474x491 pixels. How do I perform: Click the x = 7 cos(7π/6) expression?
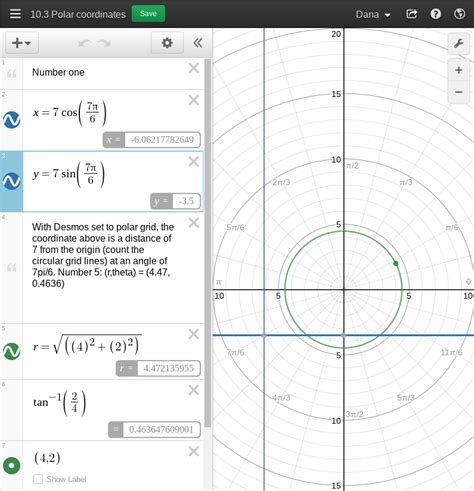[70, 113]
